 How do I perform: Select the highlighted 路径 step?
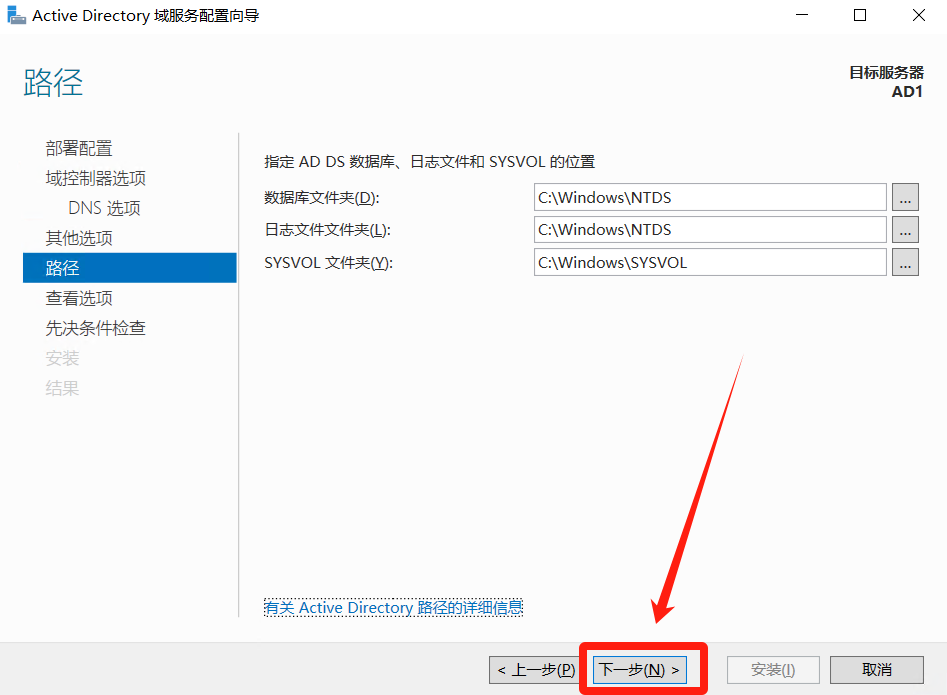click(62, 268)
